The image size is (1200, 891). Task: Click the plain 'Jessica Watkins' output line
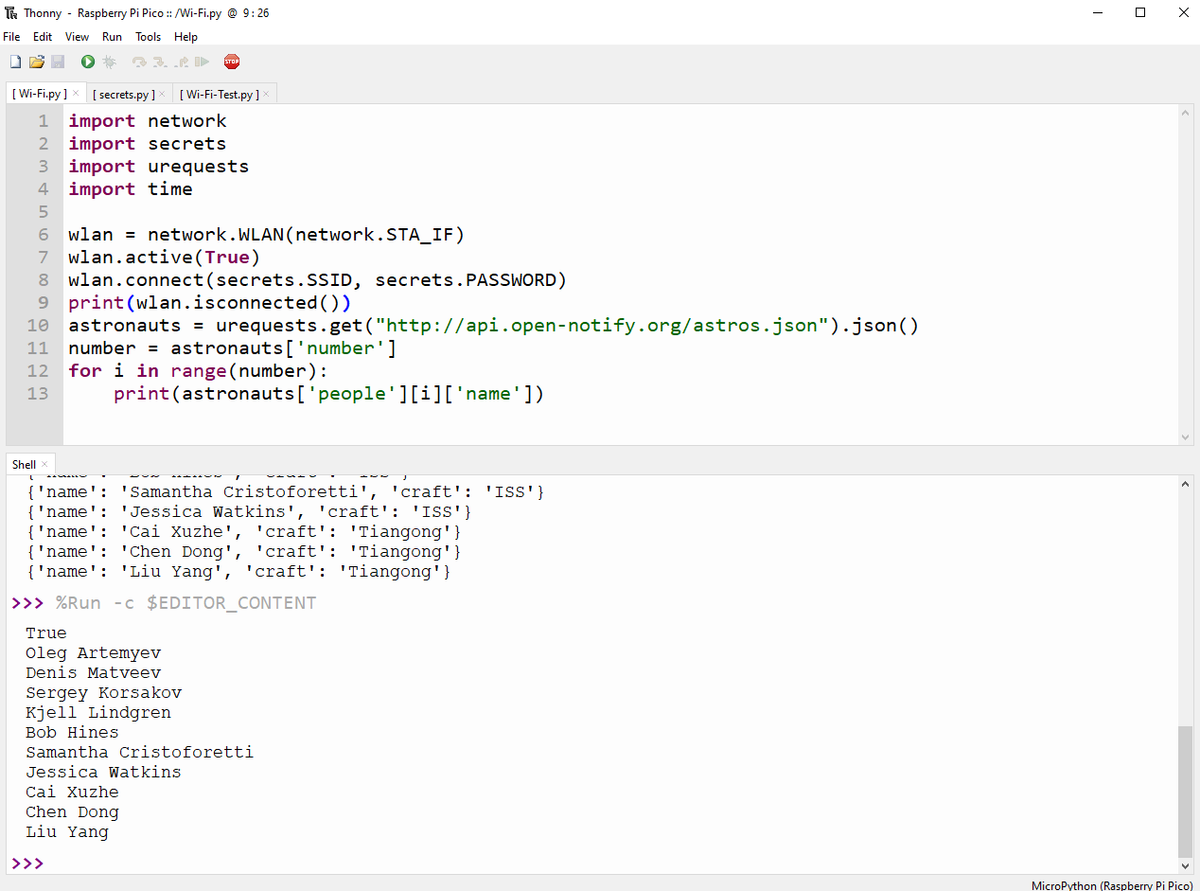click(104, 772)
